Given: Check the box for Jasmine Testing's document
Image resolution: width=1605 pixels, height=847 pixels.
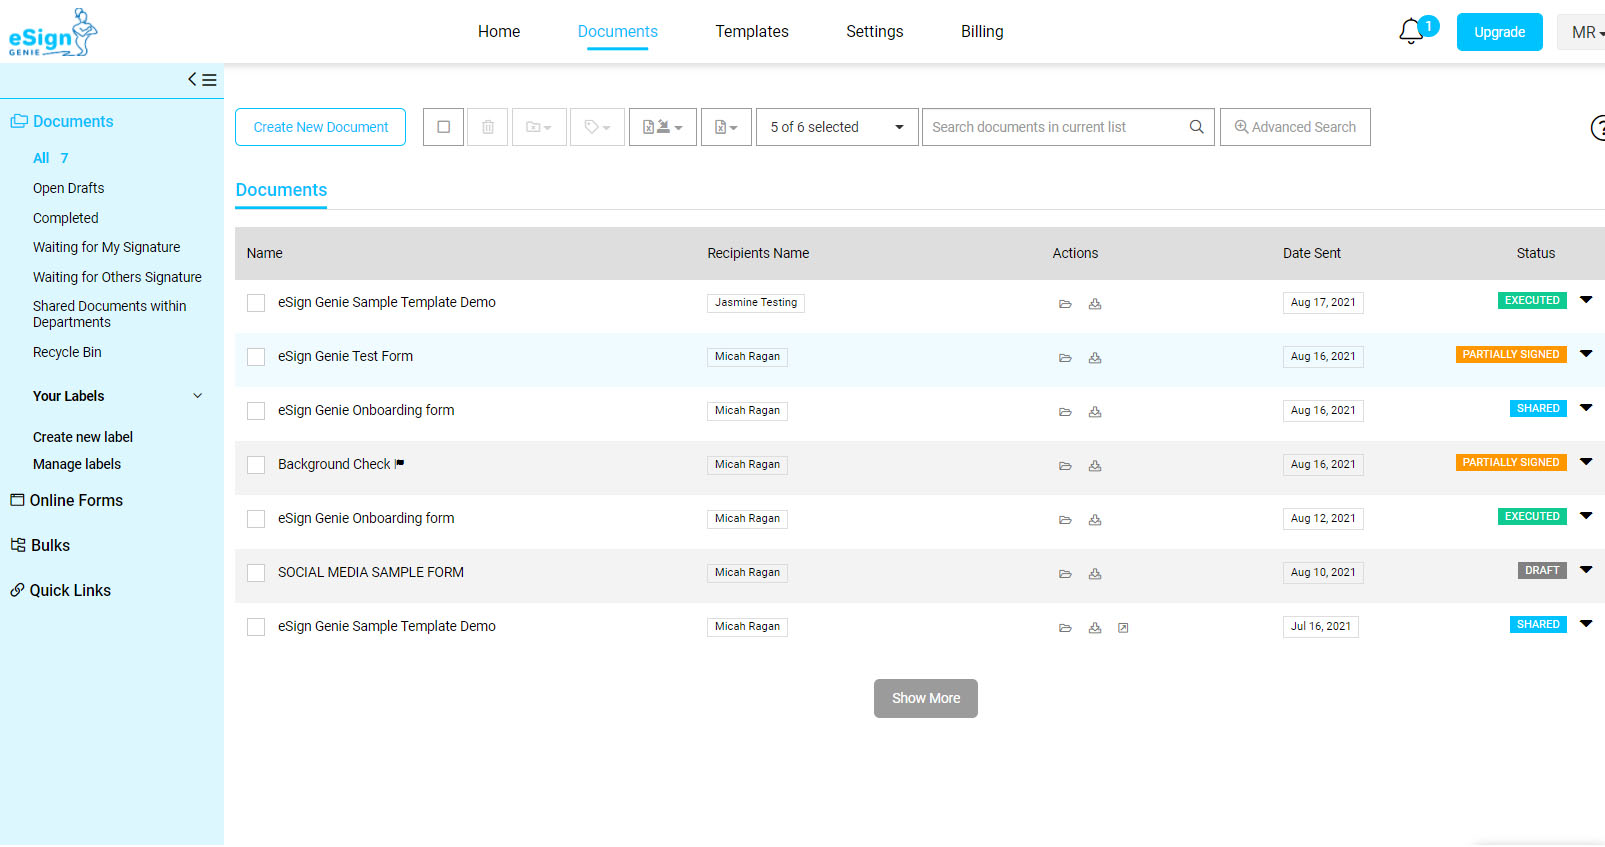Looking at the screenshot, I should 256,303.
